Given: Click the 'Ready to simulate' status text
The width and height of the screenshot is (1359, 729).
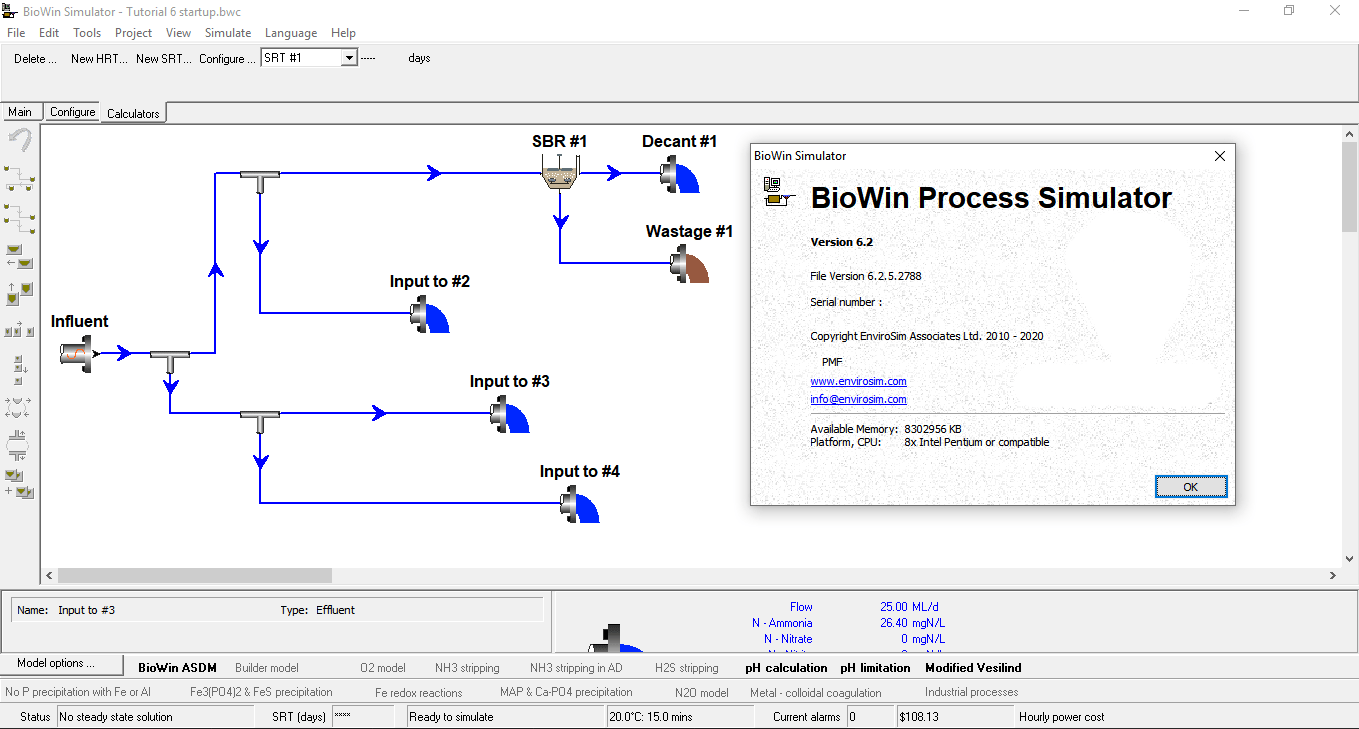Looking at the screenshot, I should coord(451,717).
